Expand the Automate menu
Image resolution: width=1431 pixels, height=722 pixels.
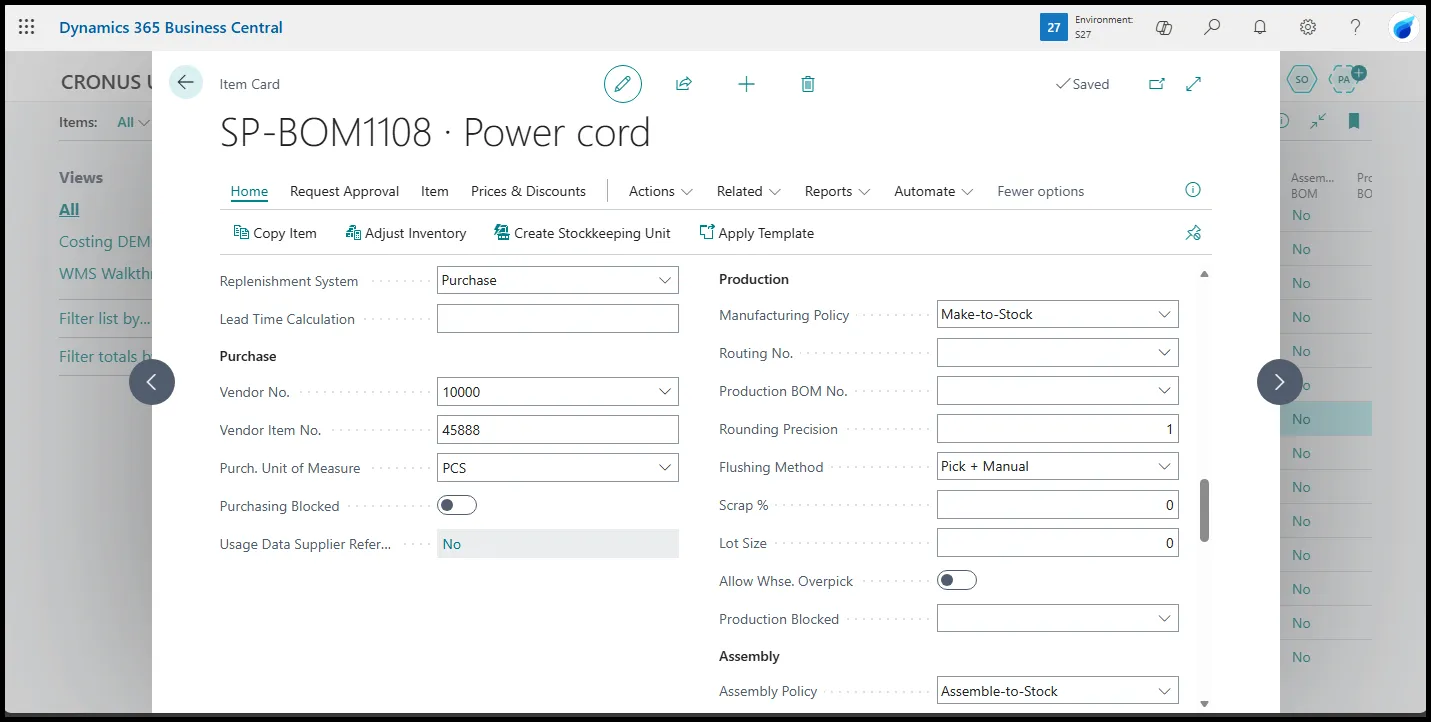click(934, 191)
